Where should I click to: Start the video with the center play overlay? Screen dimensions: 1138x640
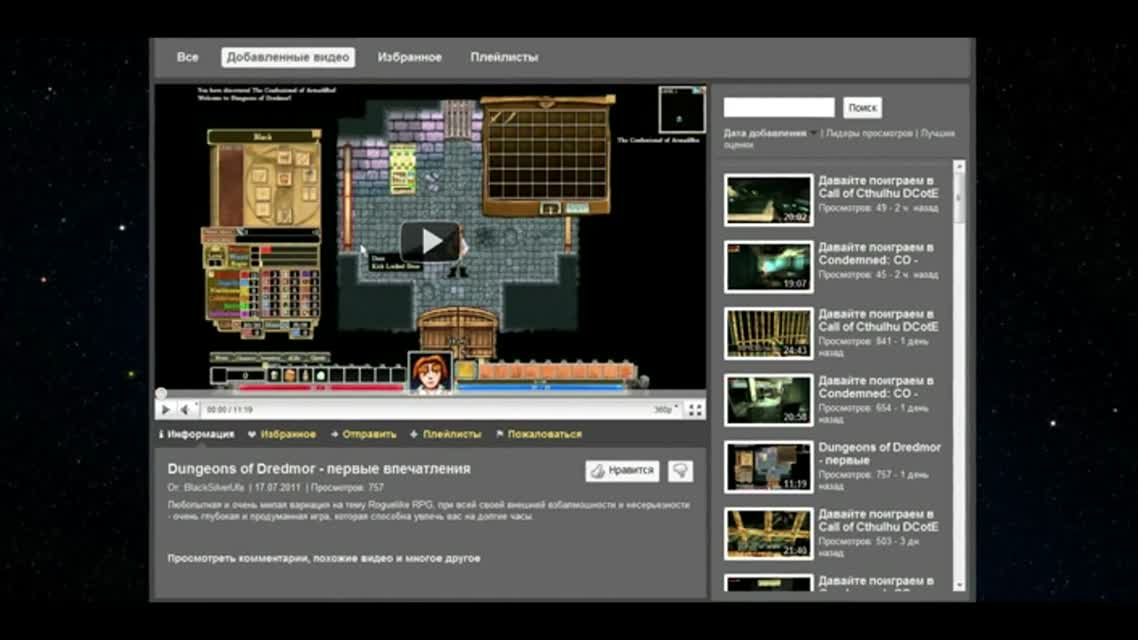pyautogui.click(x=430, y=242)
